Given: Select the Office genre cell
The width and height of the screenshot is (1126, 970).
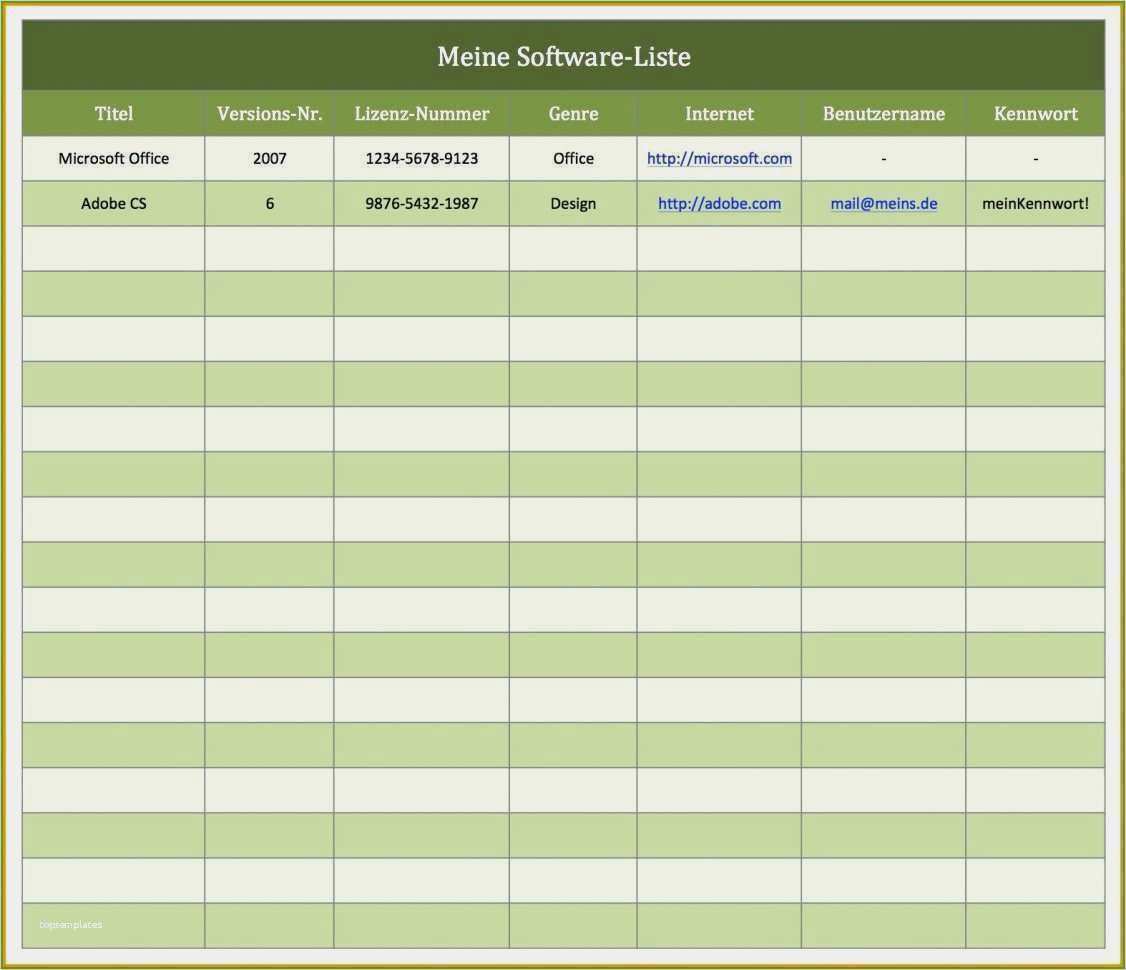Looking at the screenshot, I should point(573,159).
